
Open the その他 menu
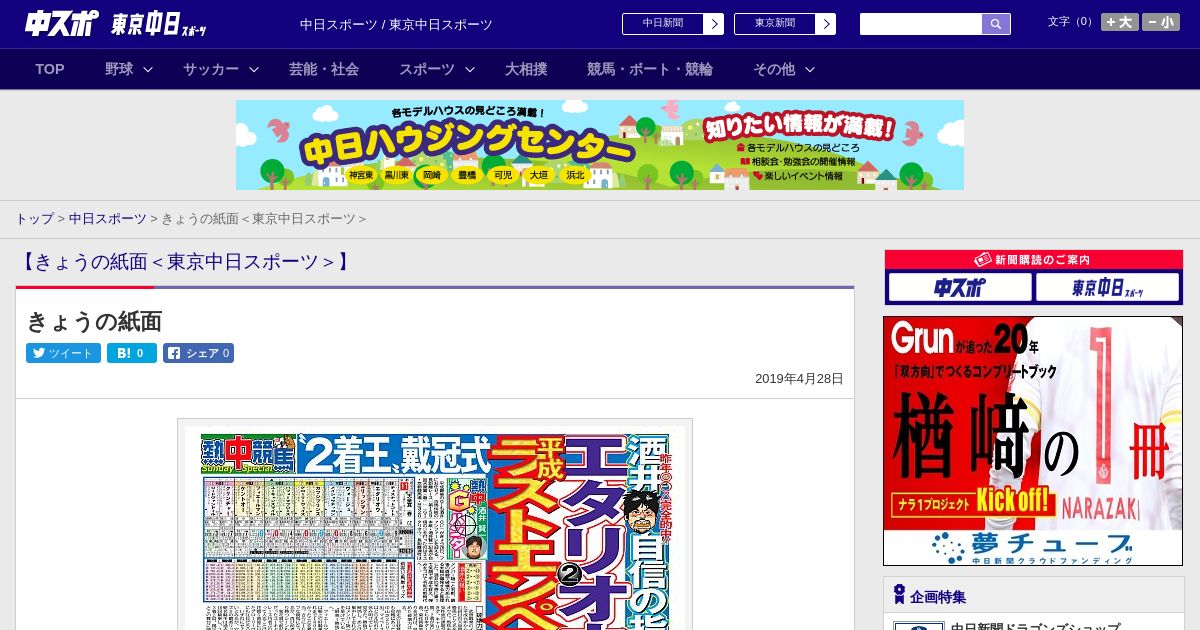pos(774,69)
